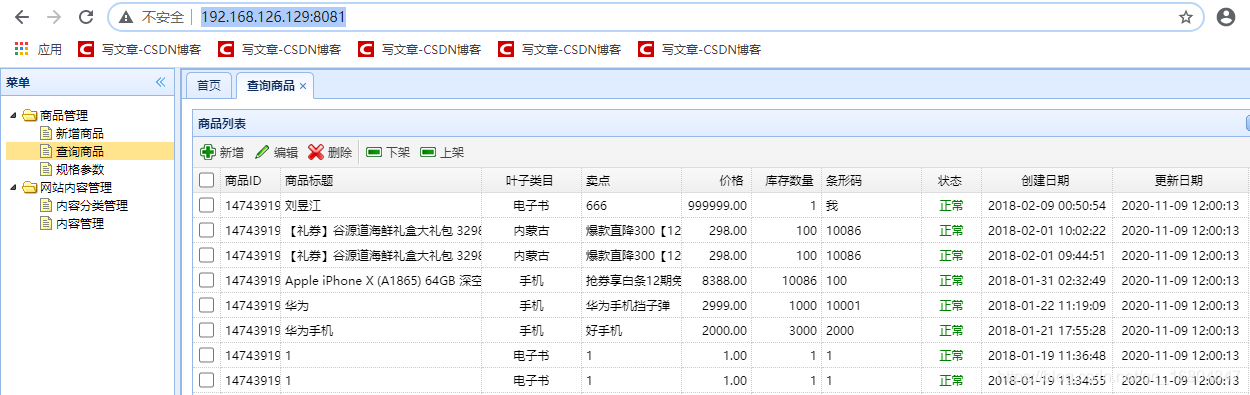Open 查询商品 in the menu tree
This screenshot has width=1250, height=395.
point(79,151)
